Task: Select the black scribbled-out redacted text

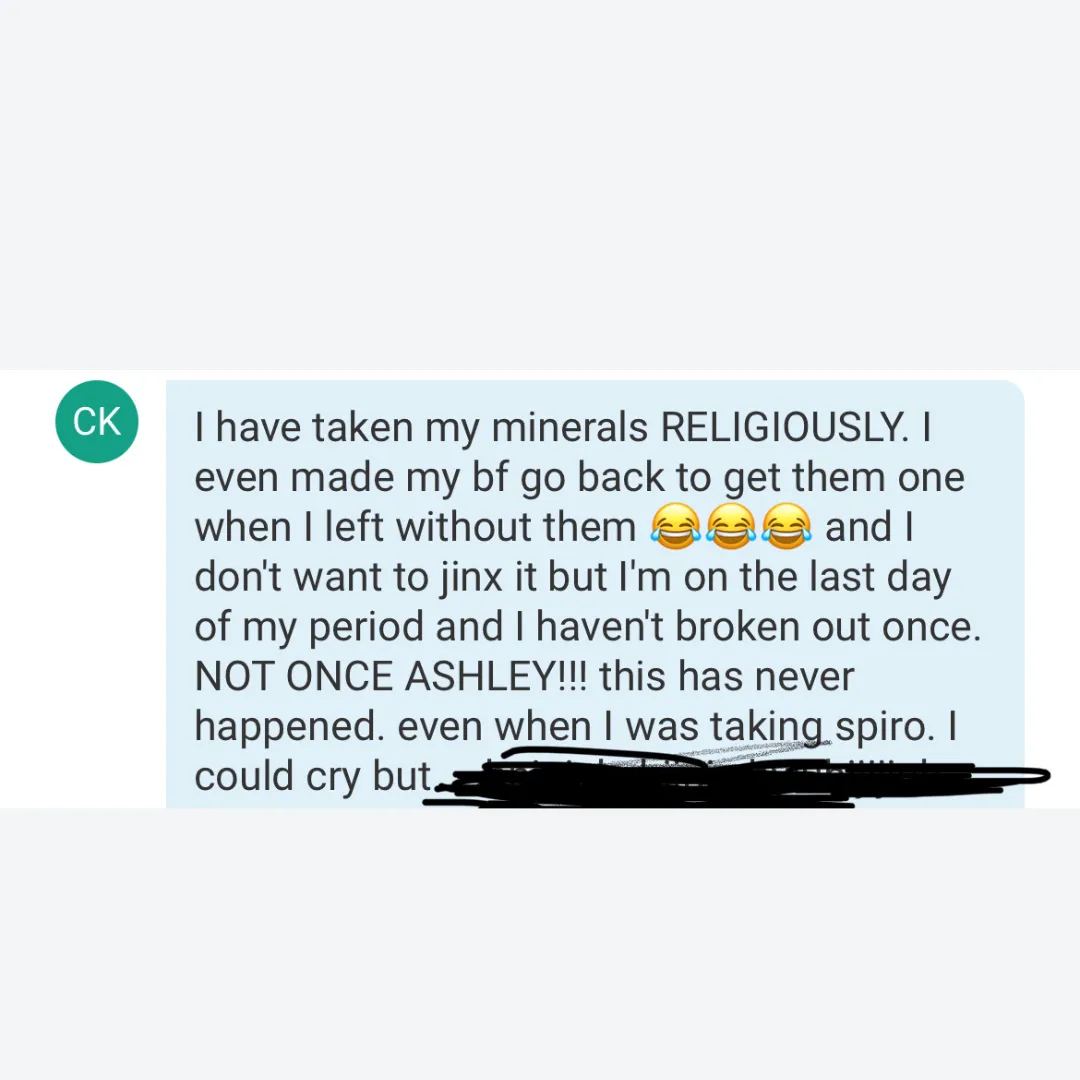Action: coord(737,777)
